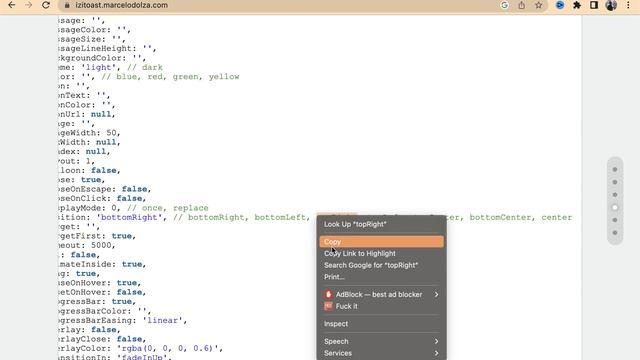This screenshot has height=360, width=640.
Task: Click the first page navigation dot
Action: (x=615, y=169)
